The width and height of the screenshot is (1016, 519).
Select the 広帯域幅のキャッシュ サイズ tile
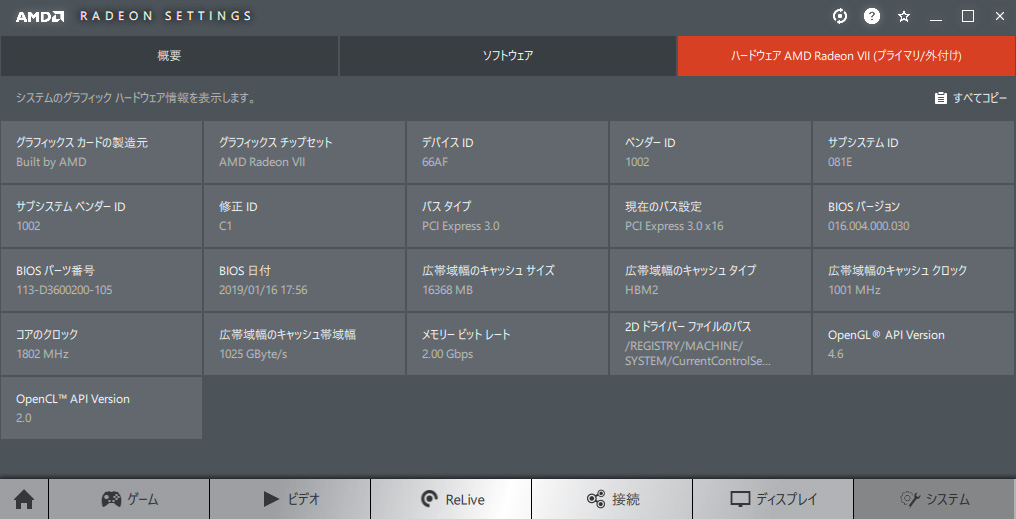tap(507, 280)
